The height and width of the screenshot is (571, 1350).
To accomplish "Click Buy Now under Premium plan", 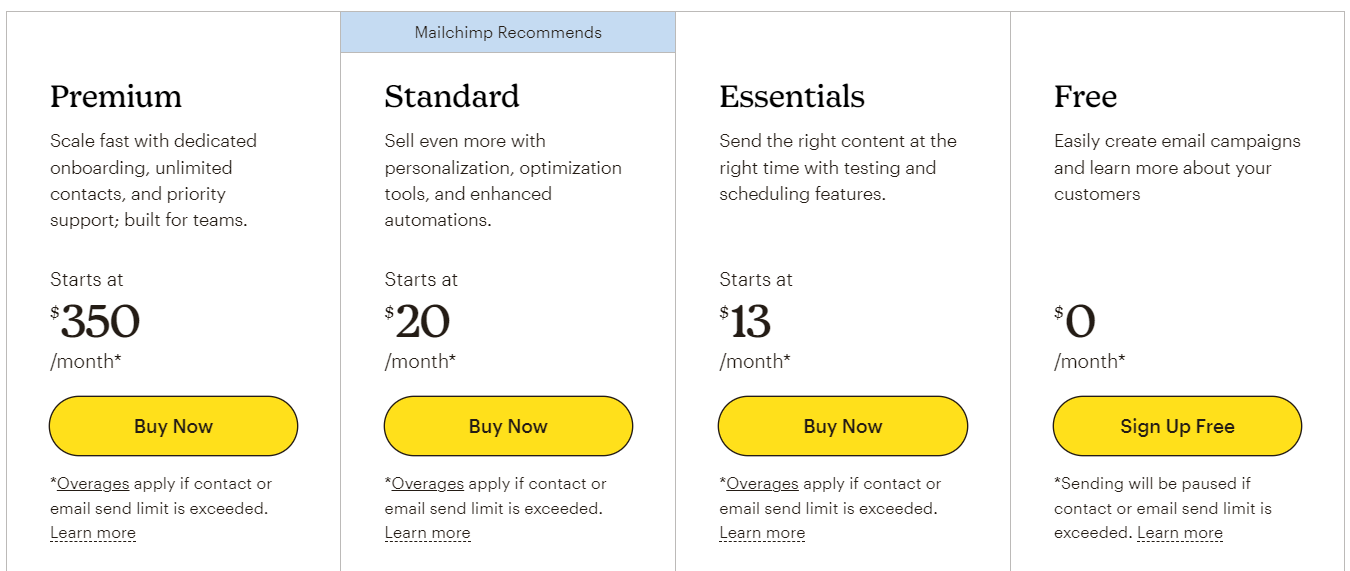I will (173, 426).
